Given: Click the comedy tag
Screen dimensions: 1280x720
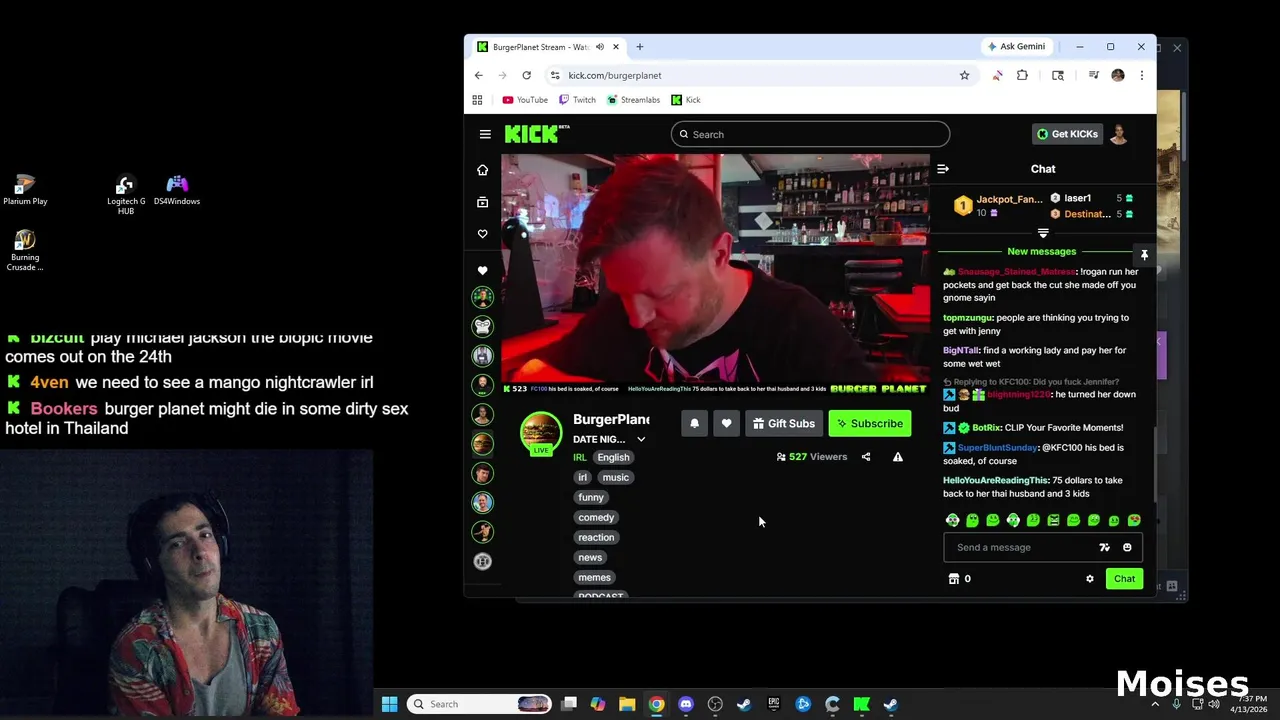Looking at the screenshot, I should point(596,518).
